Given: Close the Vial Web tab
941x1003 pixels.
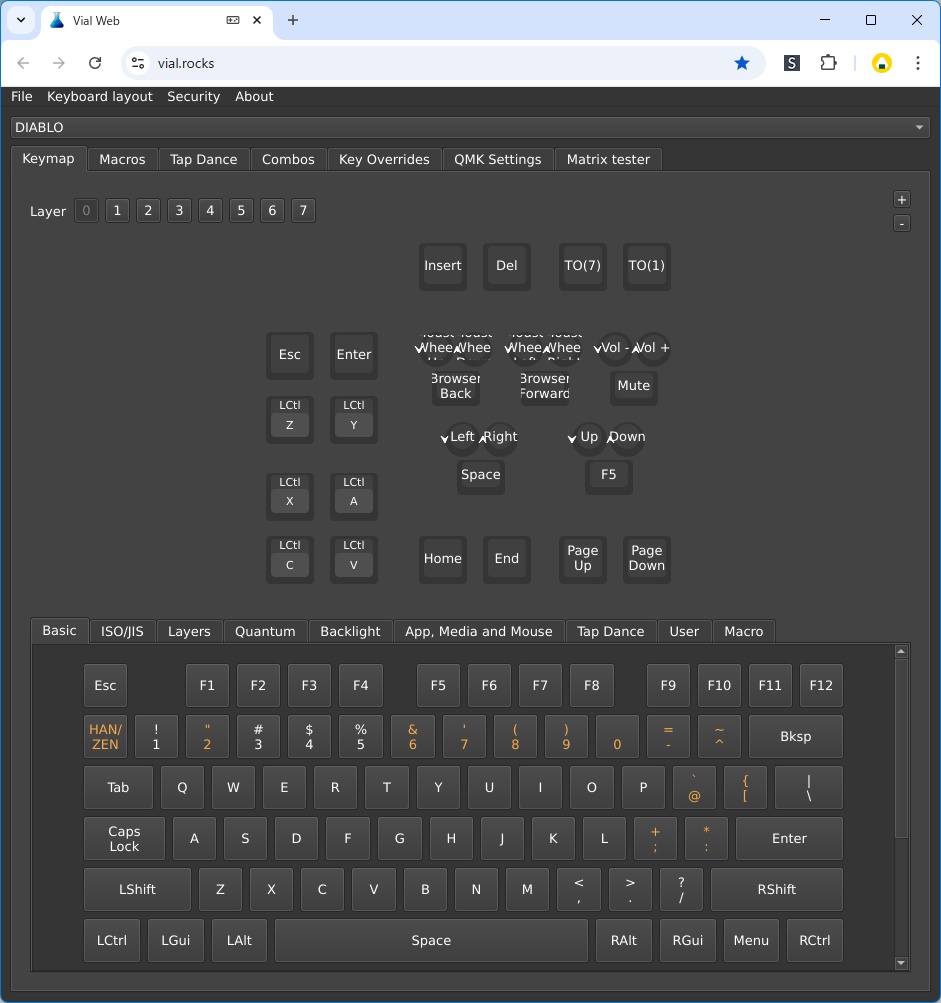Looking at the screenshot, I should [x=257, y=20].
